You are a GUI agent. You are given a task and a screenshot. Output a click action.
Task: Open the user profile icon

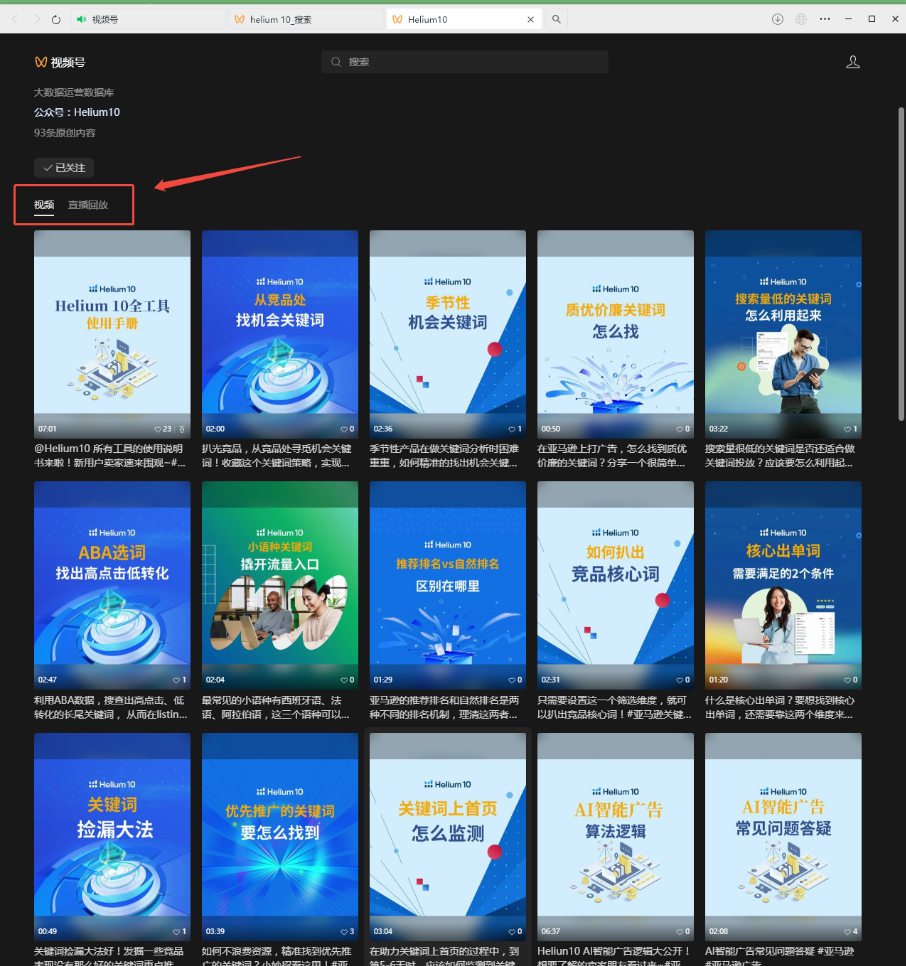pos(852,62)
